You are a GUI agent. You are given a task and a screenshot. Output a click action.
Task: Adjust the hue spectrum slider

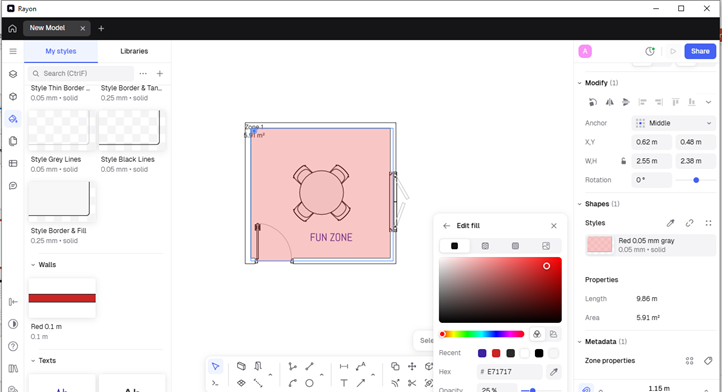[482, 334]
